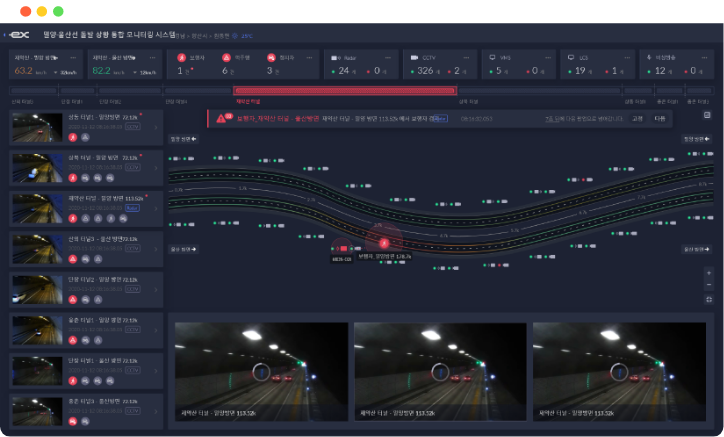Image resolution: width=724 pixels, height=437 pixels.
Task: Click the panel layout icon at map top-right
Action: pyautogui.click(x=707, y=115)
